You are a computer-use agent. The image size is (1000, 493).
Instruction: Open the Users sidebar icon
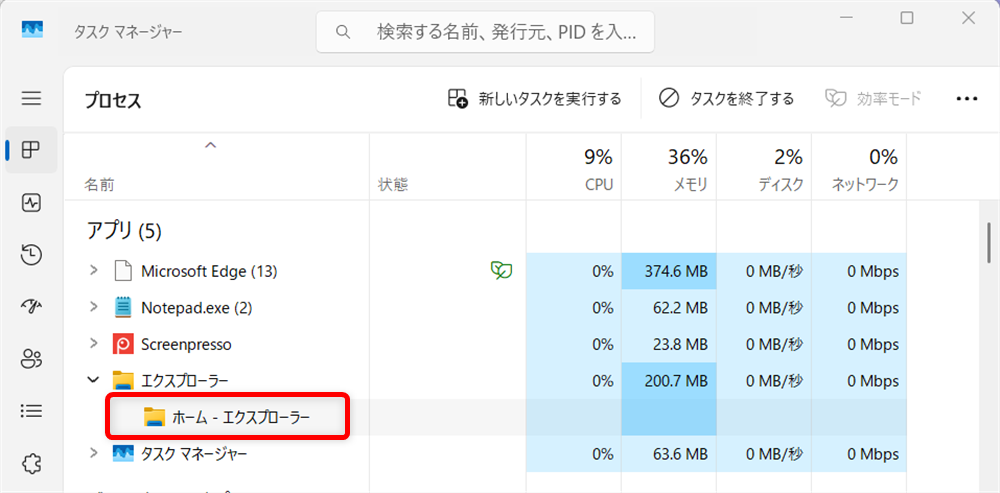[x=31, y=359]
